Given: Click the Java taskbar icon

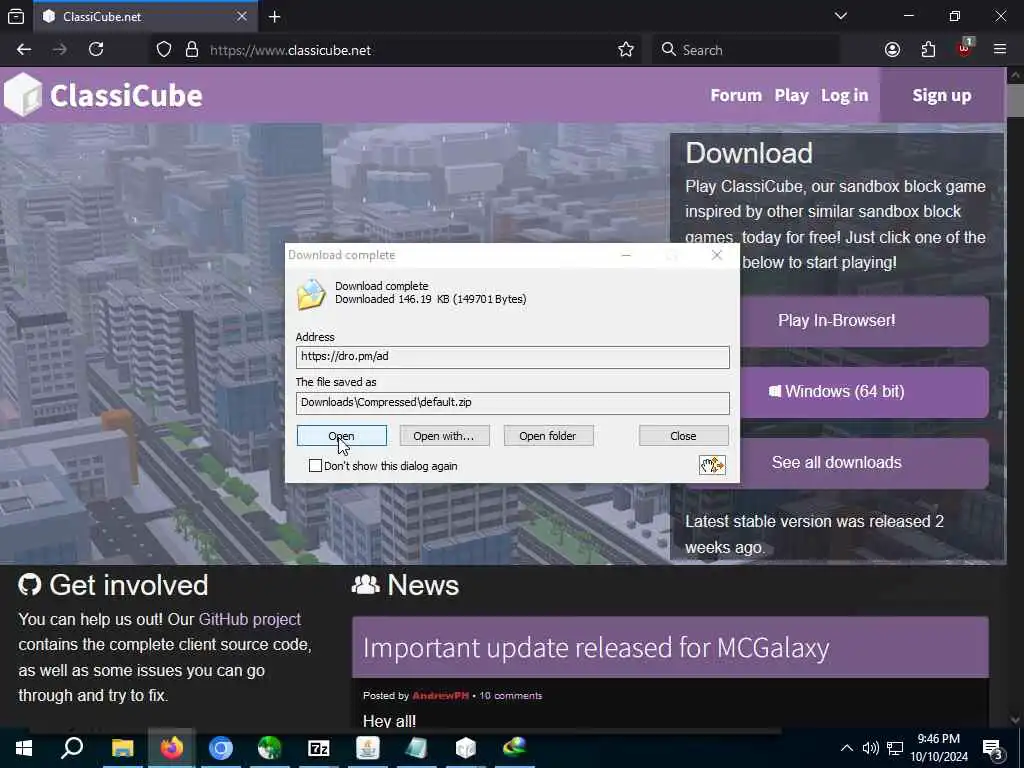Looking at the screenshot, I should [368, 748].
